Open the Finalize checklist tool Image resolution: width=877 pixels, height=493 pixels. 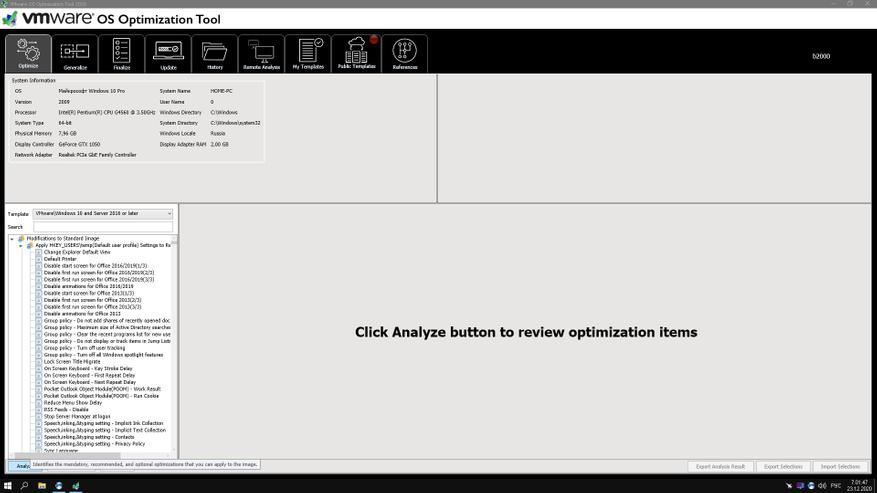coord(121,54)
